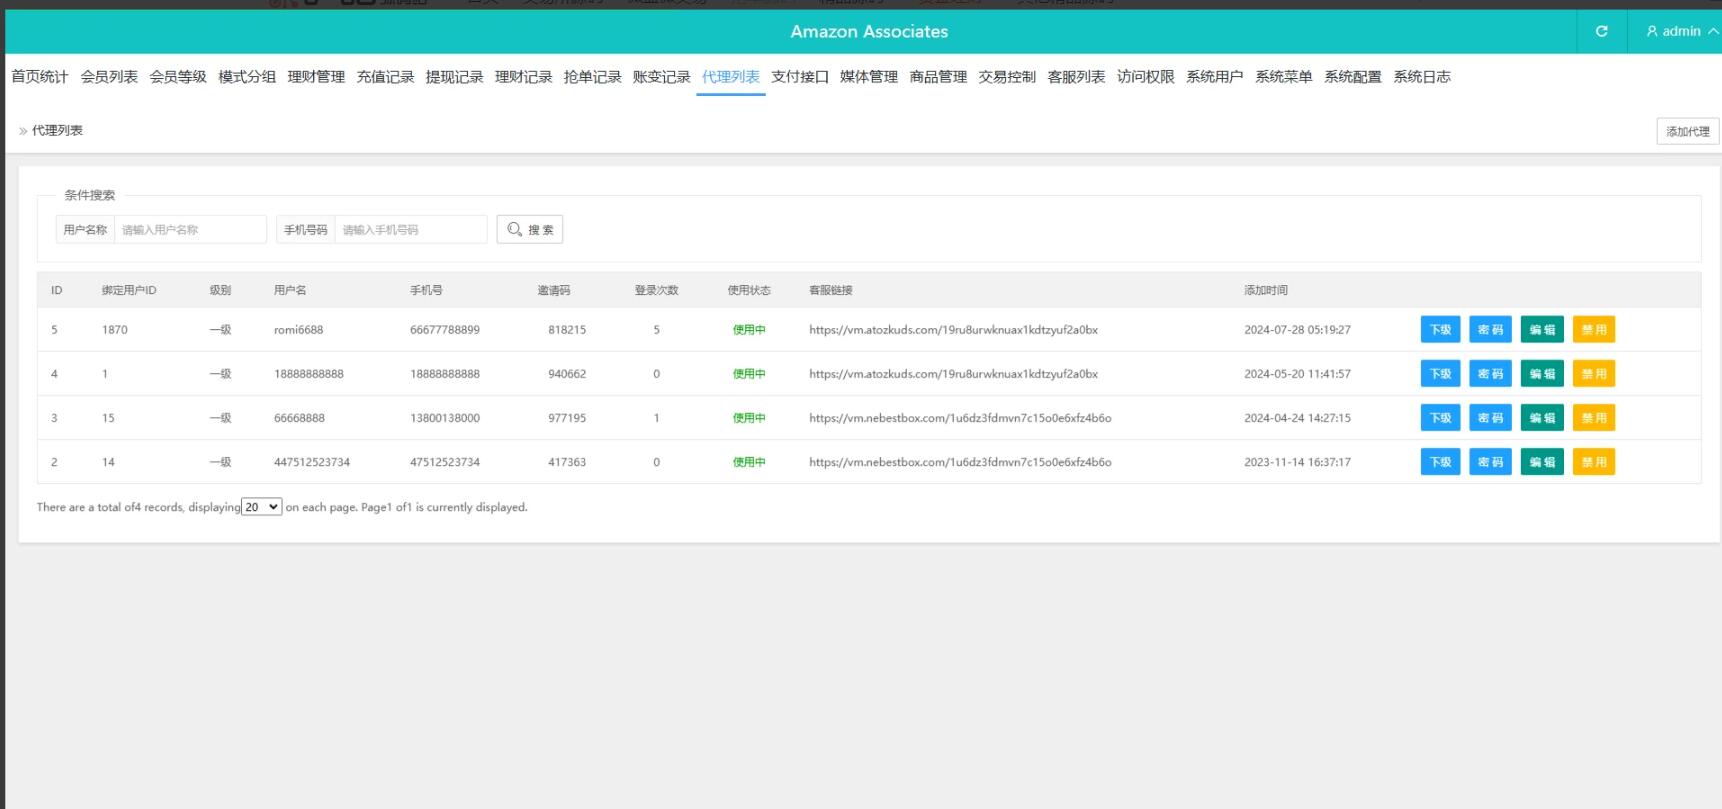Click the refresh icon in the header
The image size is (1722, 809).
pyautogui.click(x=1601, y=31)
